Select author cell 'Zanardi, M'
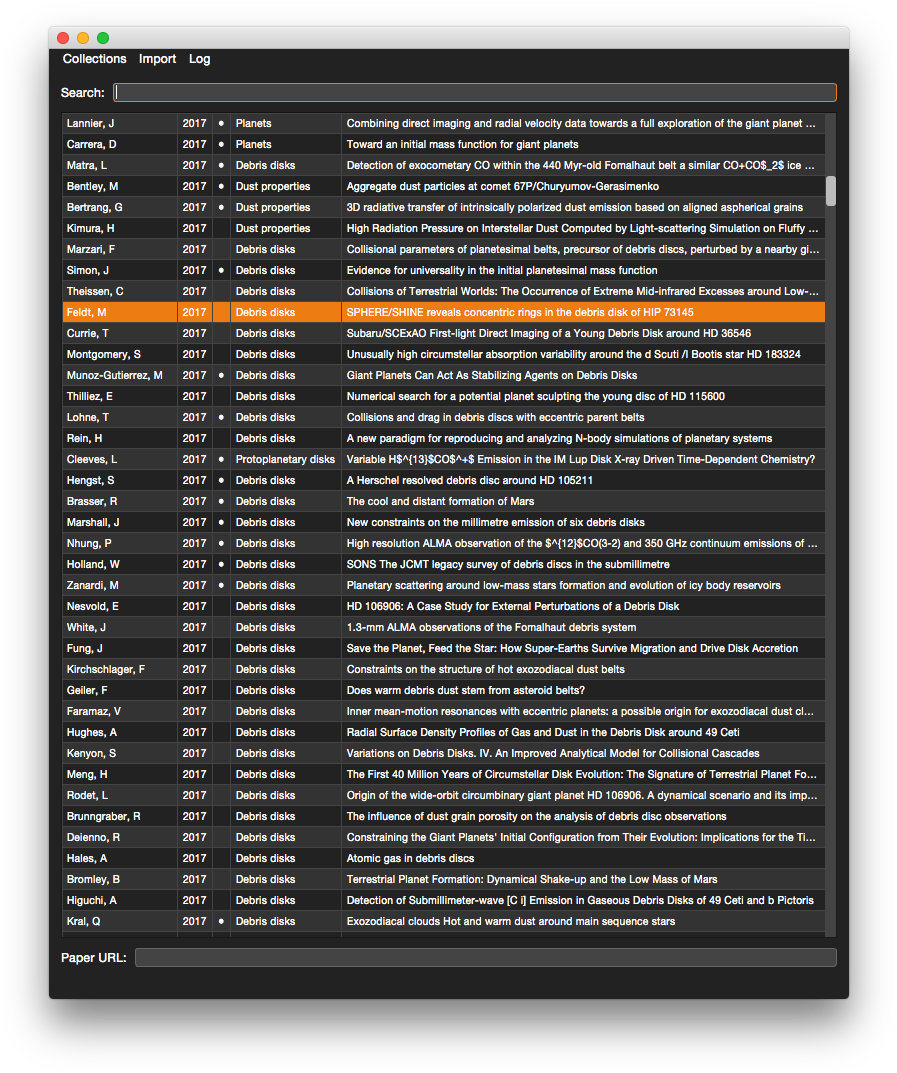This screenshot has width=897, height=1073. click(x=120, y=585)
